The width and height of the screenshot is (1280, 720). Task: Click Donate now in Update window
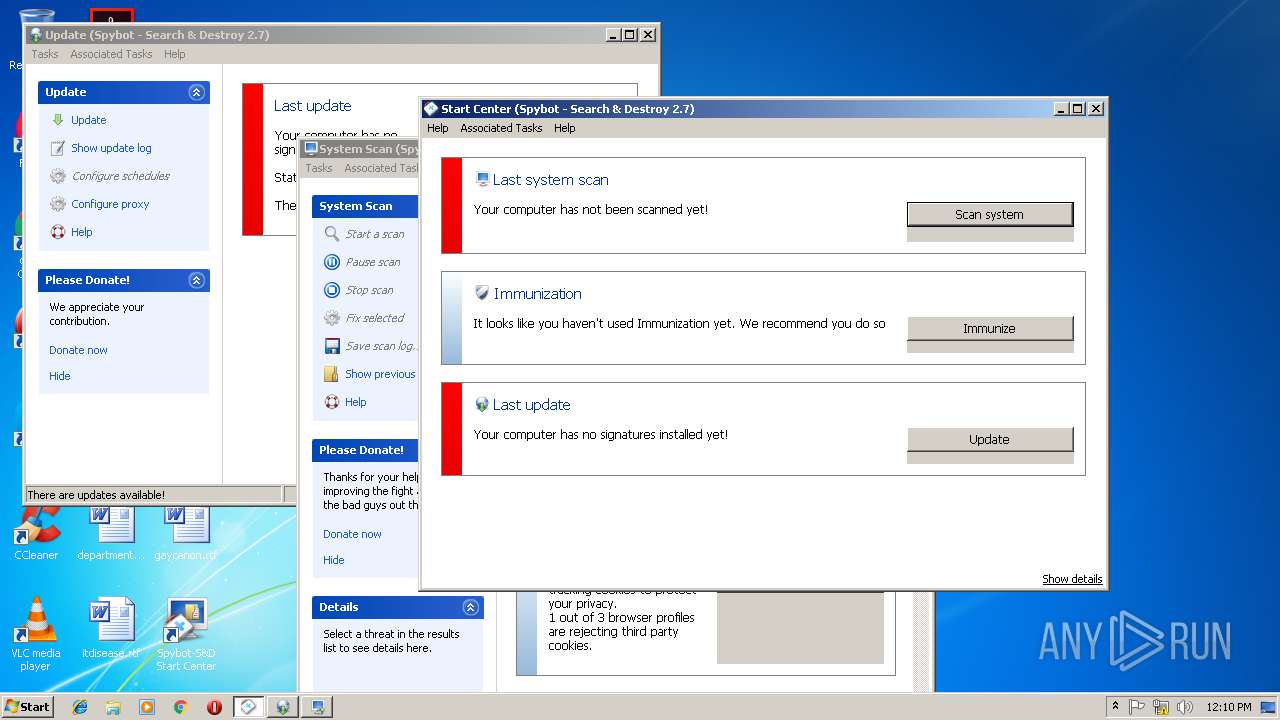point(78,350)
